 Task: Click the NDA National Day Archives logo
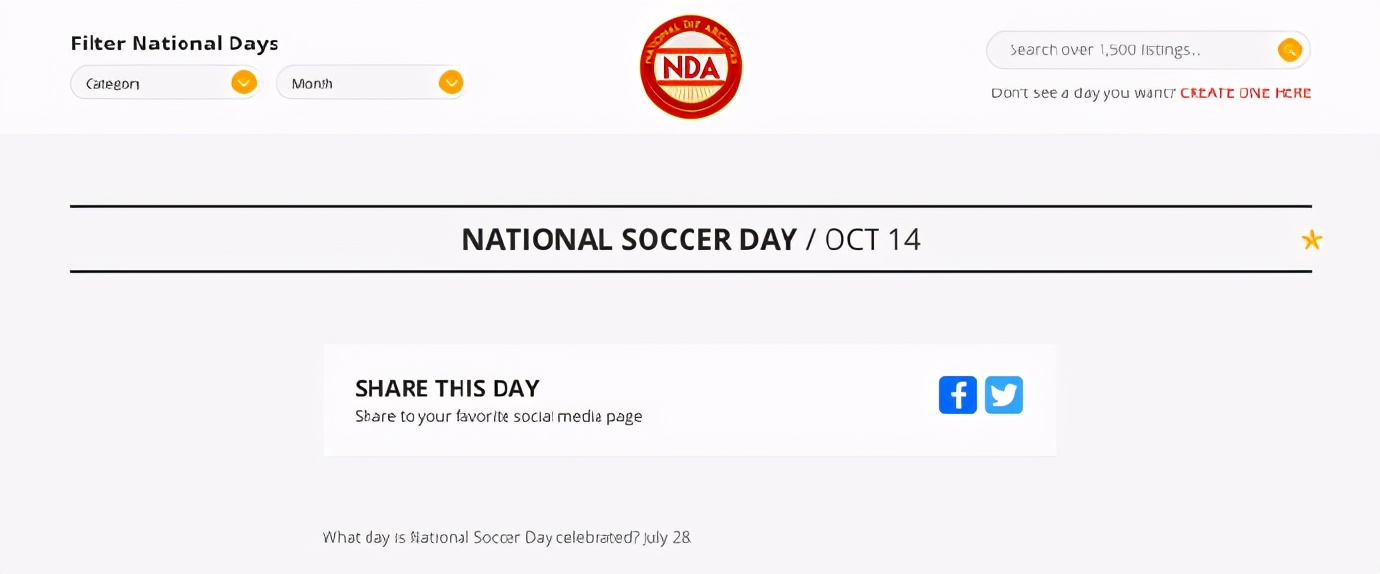tap(690, 67)
